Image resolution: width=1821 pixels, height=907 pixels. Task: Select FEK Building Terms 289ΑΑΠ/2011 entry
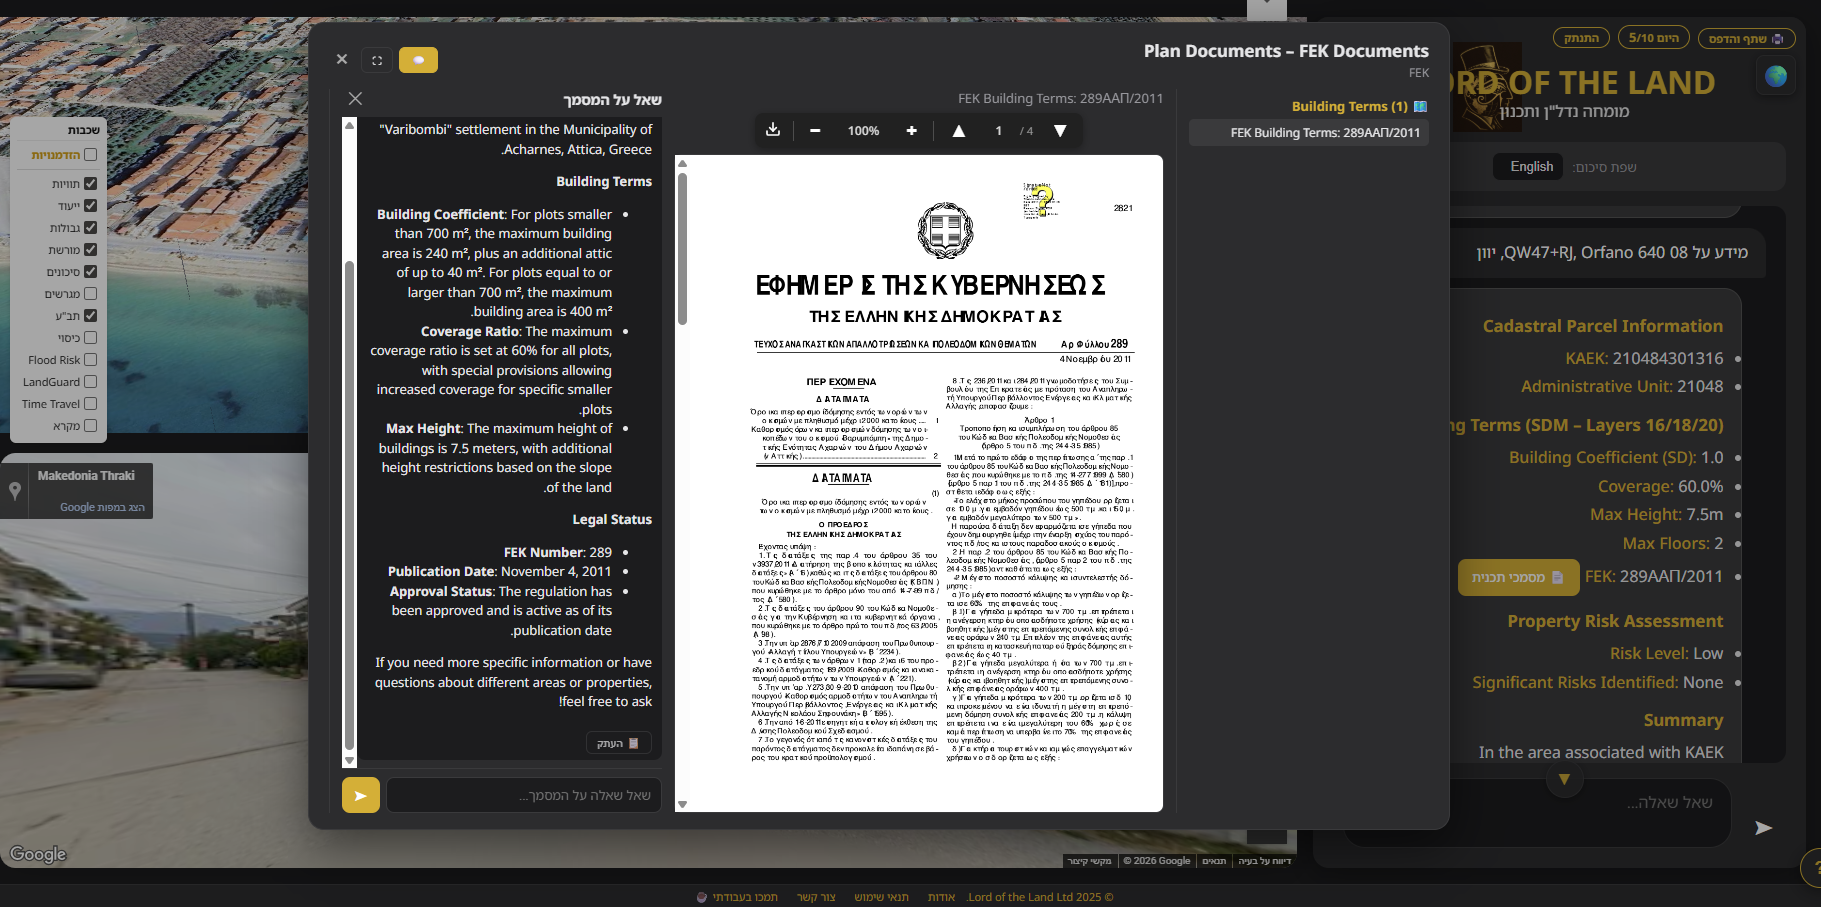pos(1308,132)
